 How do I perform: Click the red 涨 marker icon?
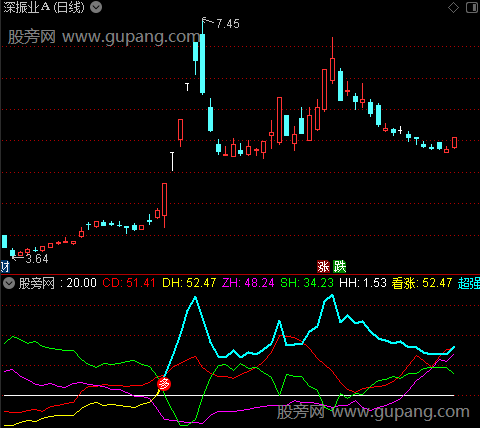tap(323, 267)
